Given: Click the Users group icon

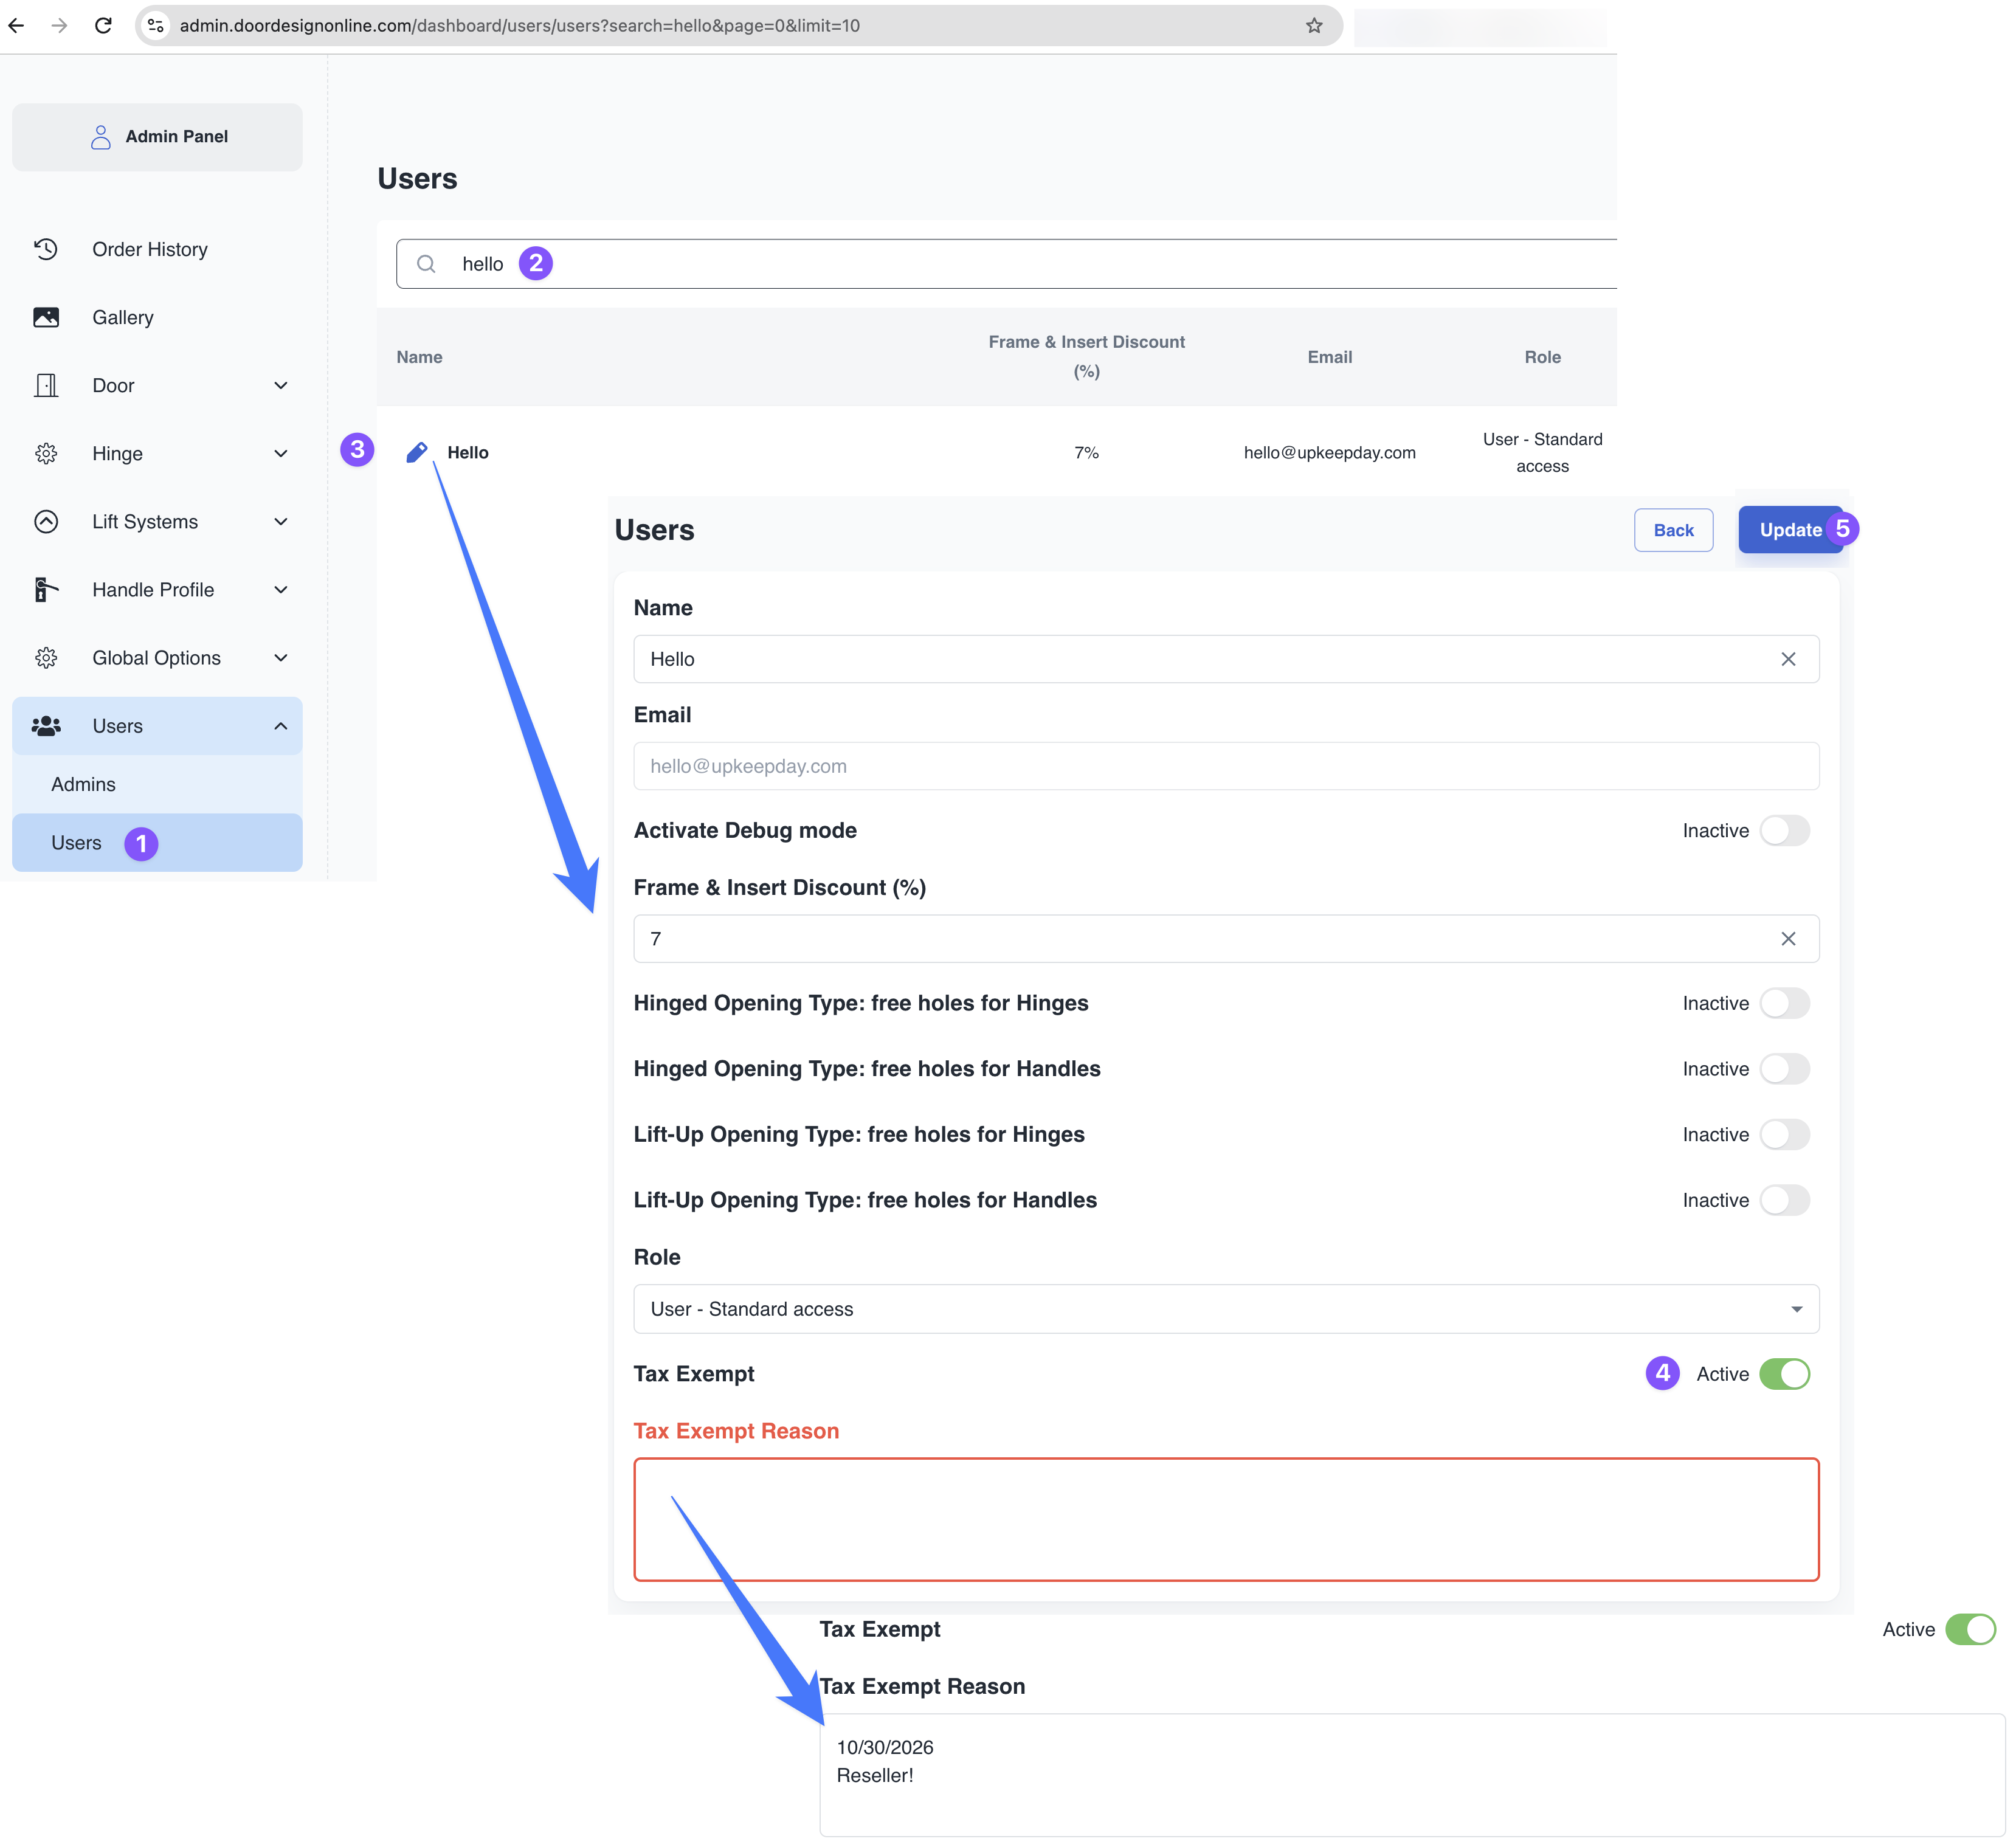Looking at the screenshot, I should coord(46,726).
